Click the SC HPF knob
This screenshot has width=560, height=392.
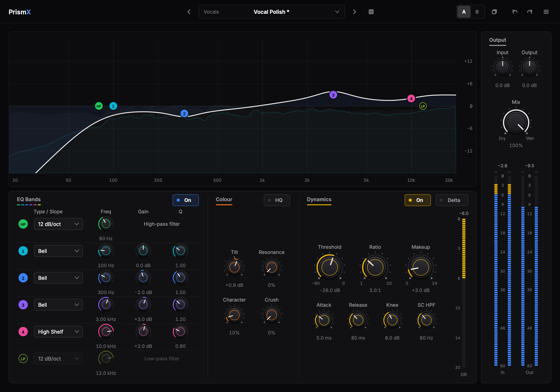[426, 320]
